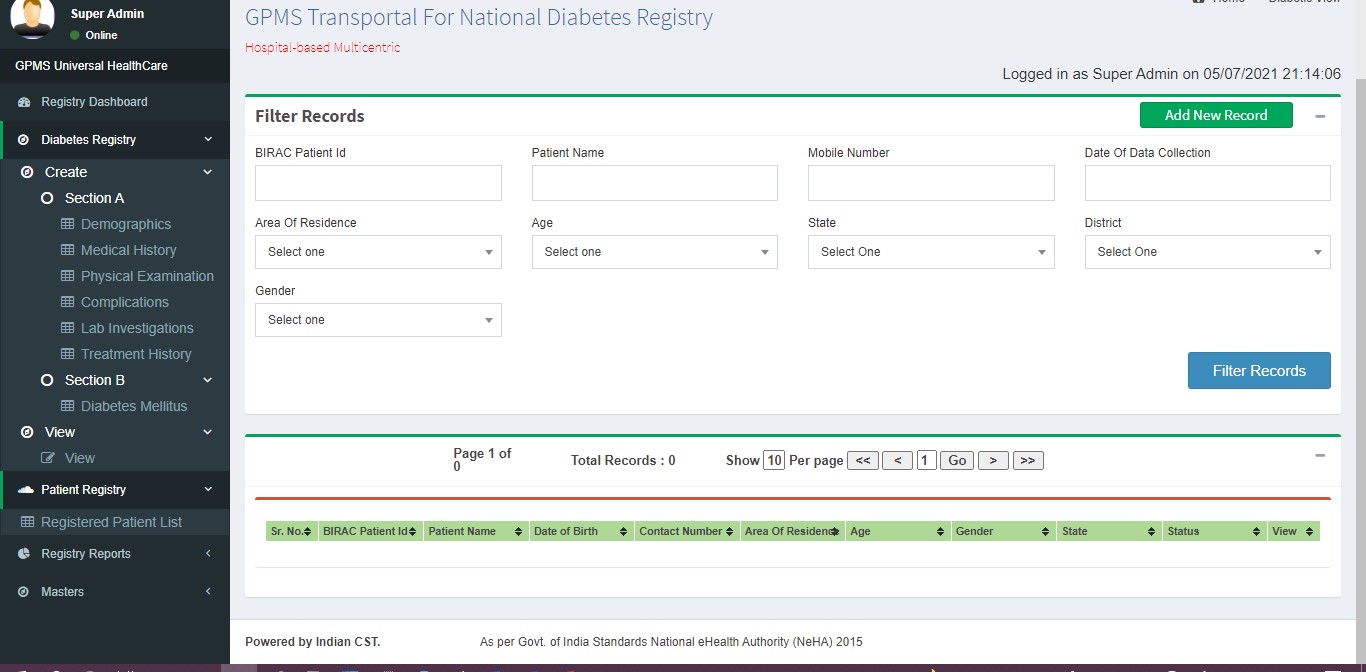Click the edit icon beside View submenu
The image size is (1366, 672).
click(48, 458)
